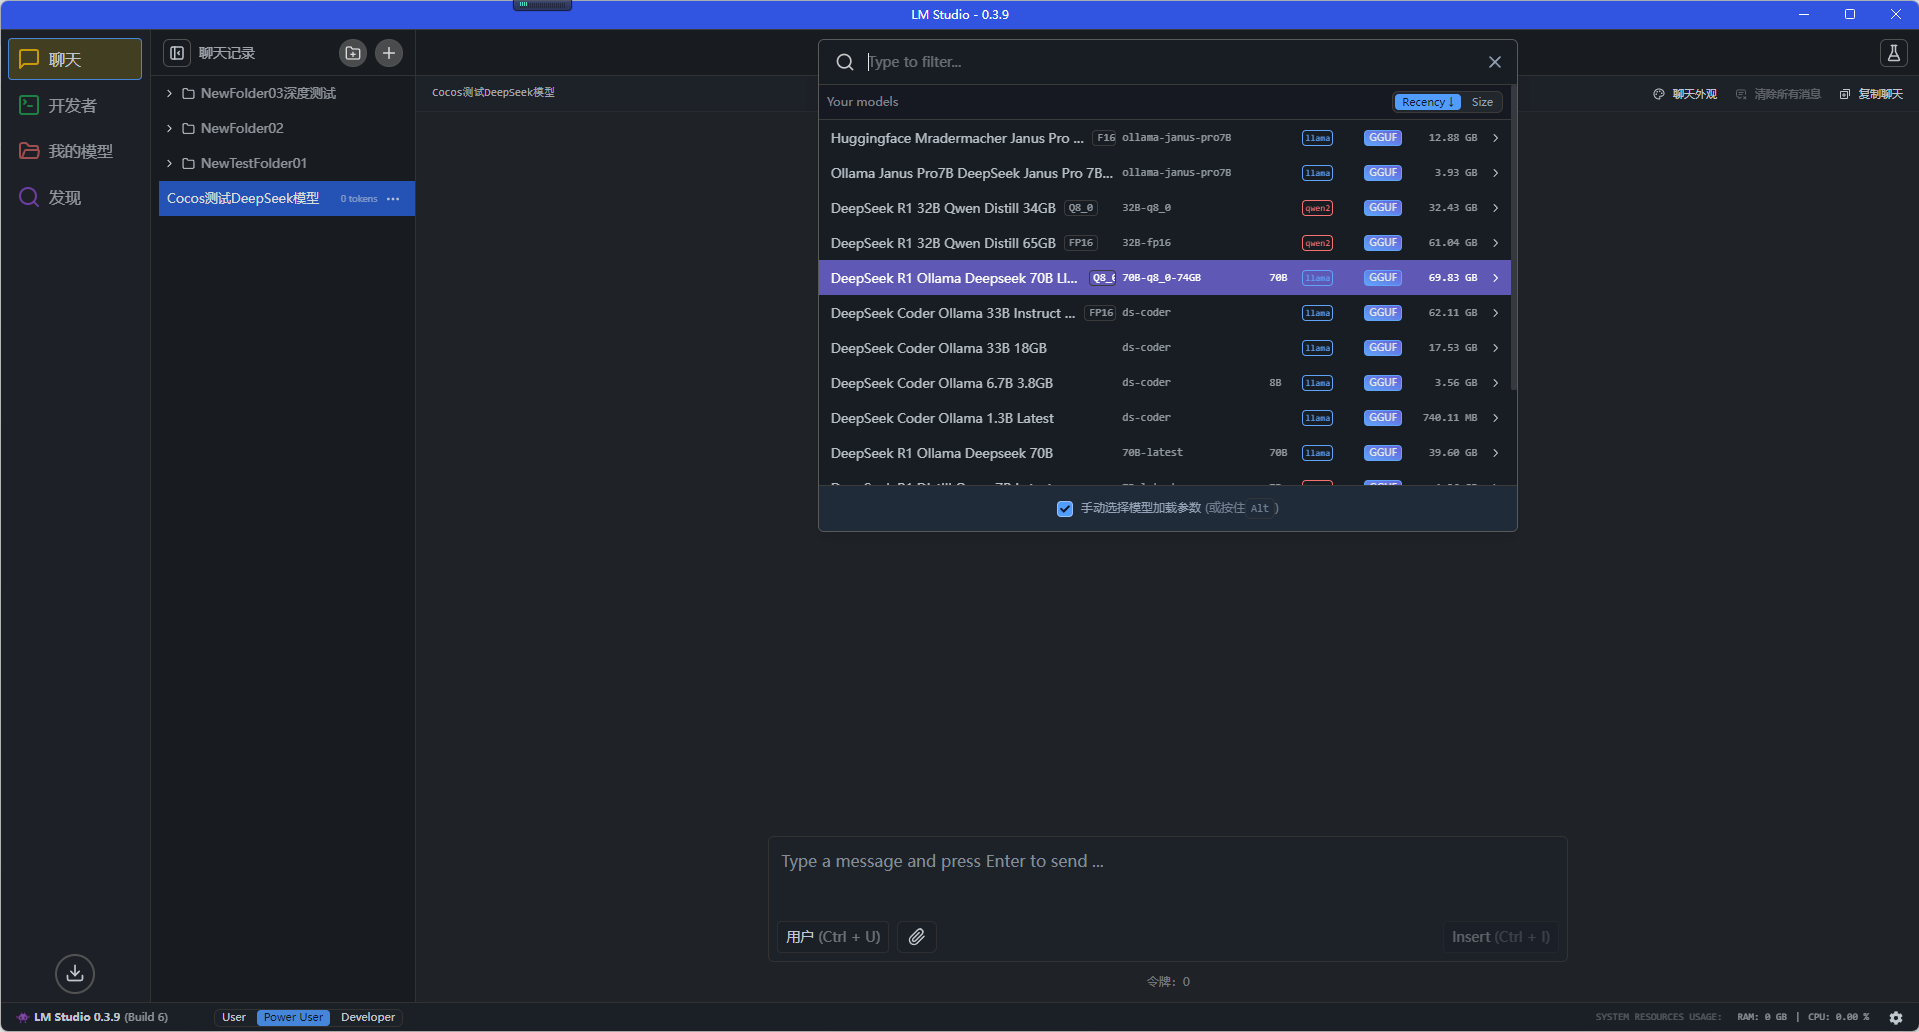Screen dimensions: 1919x1032
Task: Click the RAM usage readout
Action: pos(1762,1017)
